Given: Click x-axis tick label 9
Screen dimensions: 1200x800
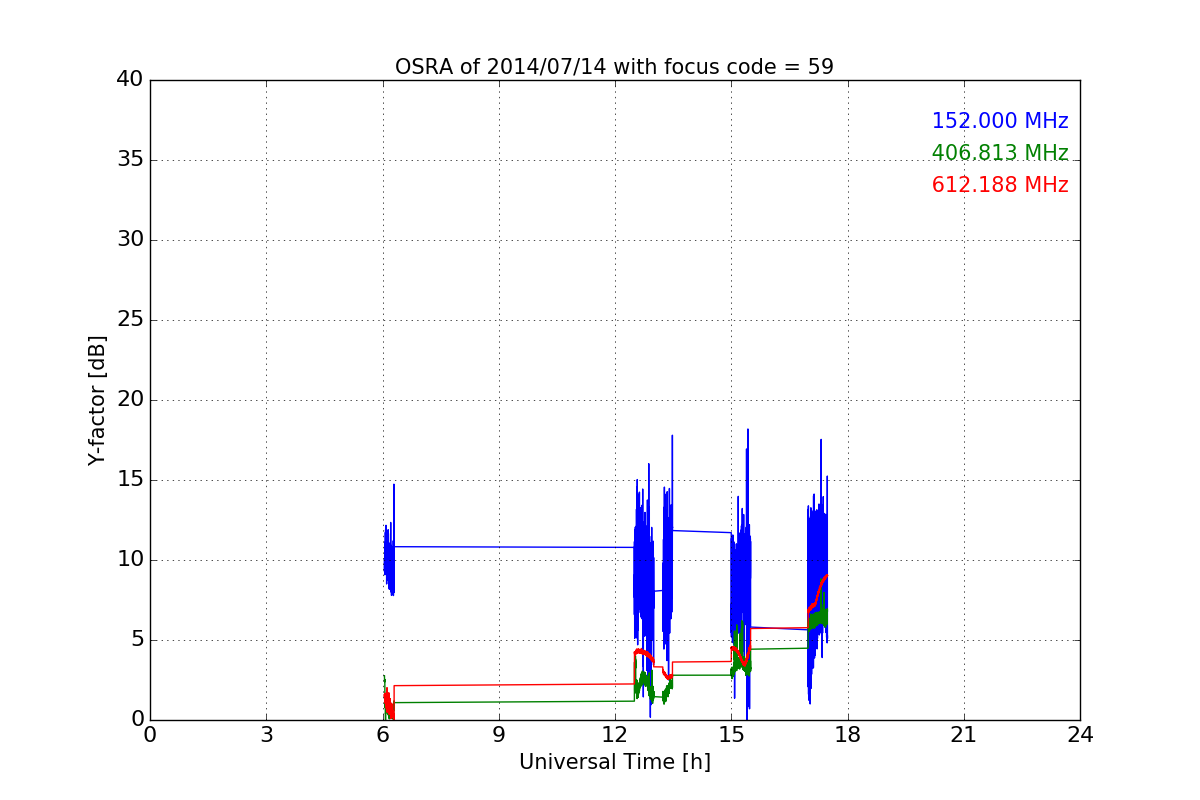Looking at the screenshot, I should (499, 735).
